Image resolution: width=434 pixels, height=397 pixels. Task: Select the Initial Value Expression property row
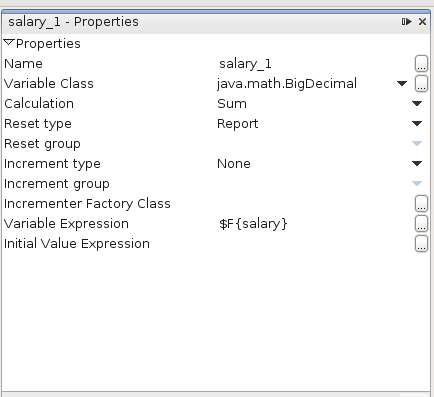point(215,244)
